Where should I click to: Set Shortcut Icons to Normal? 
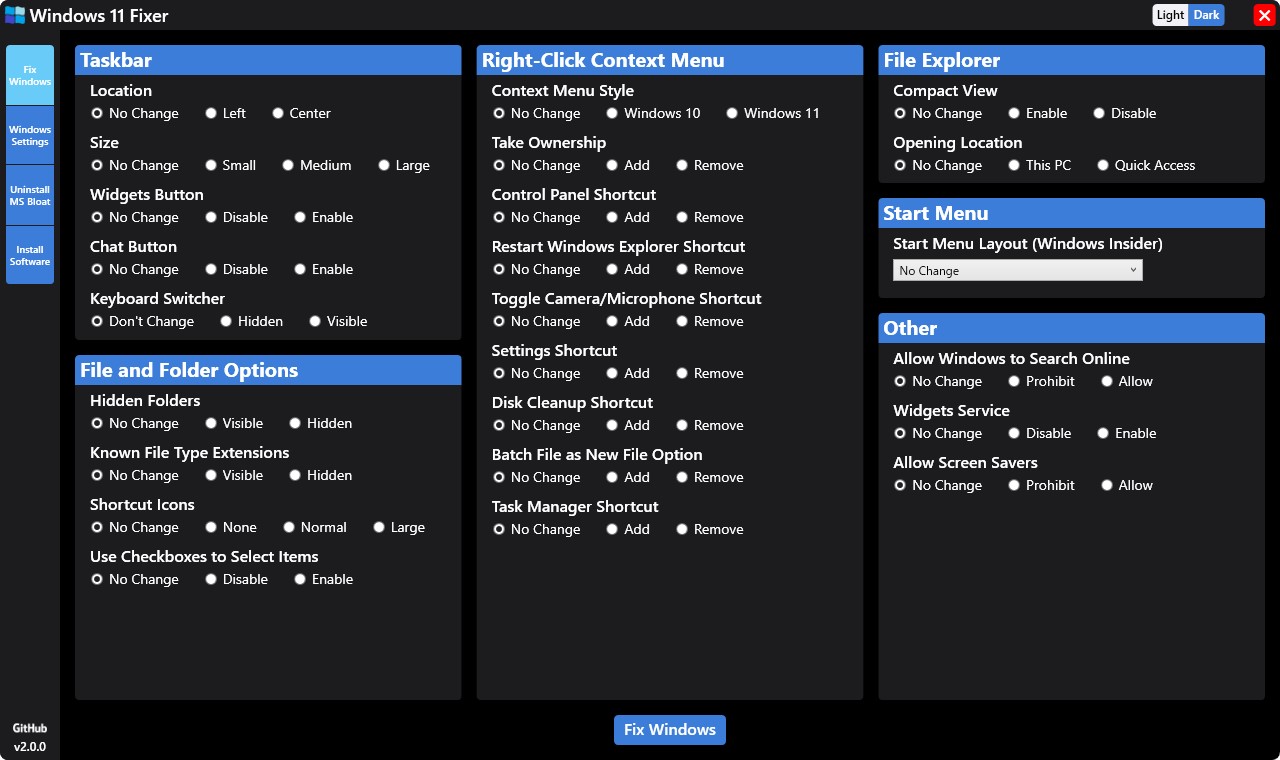[x=315, y=527]
